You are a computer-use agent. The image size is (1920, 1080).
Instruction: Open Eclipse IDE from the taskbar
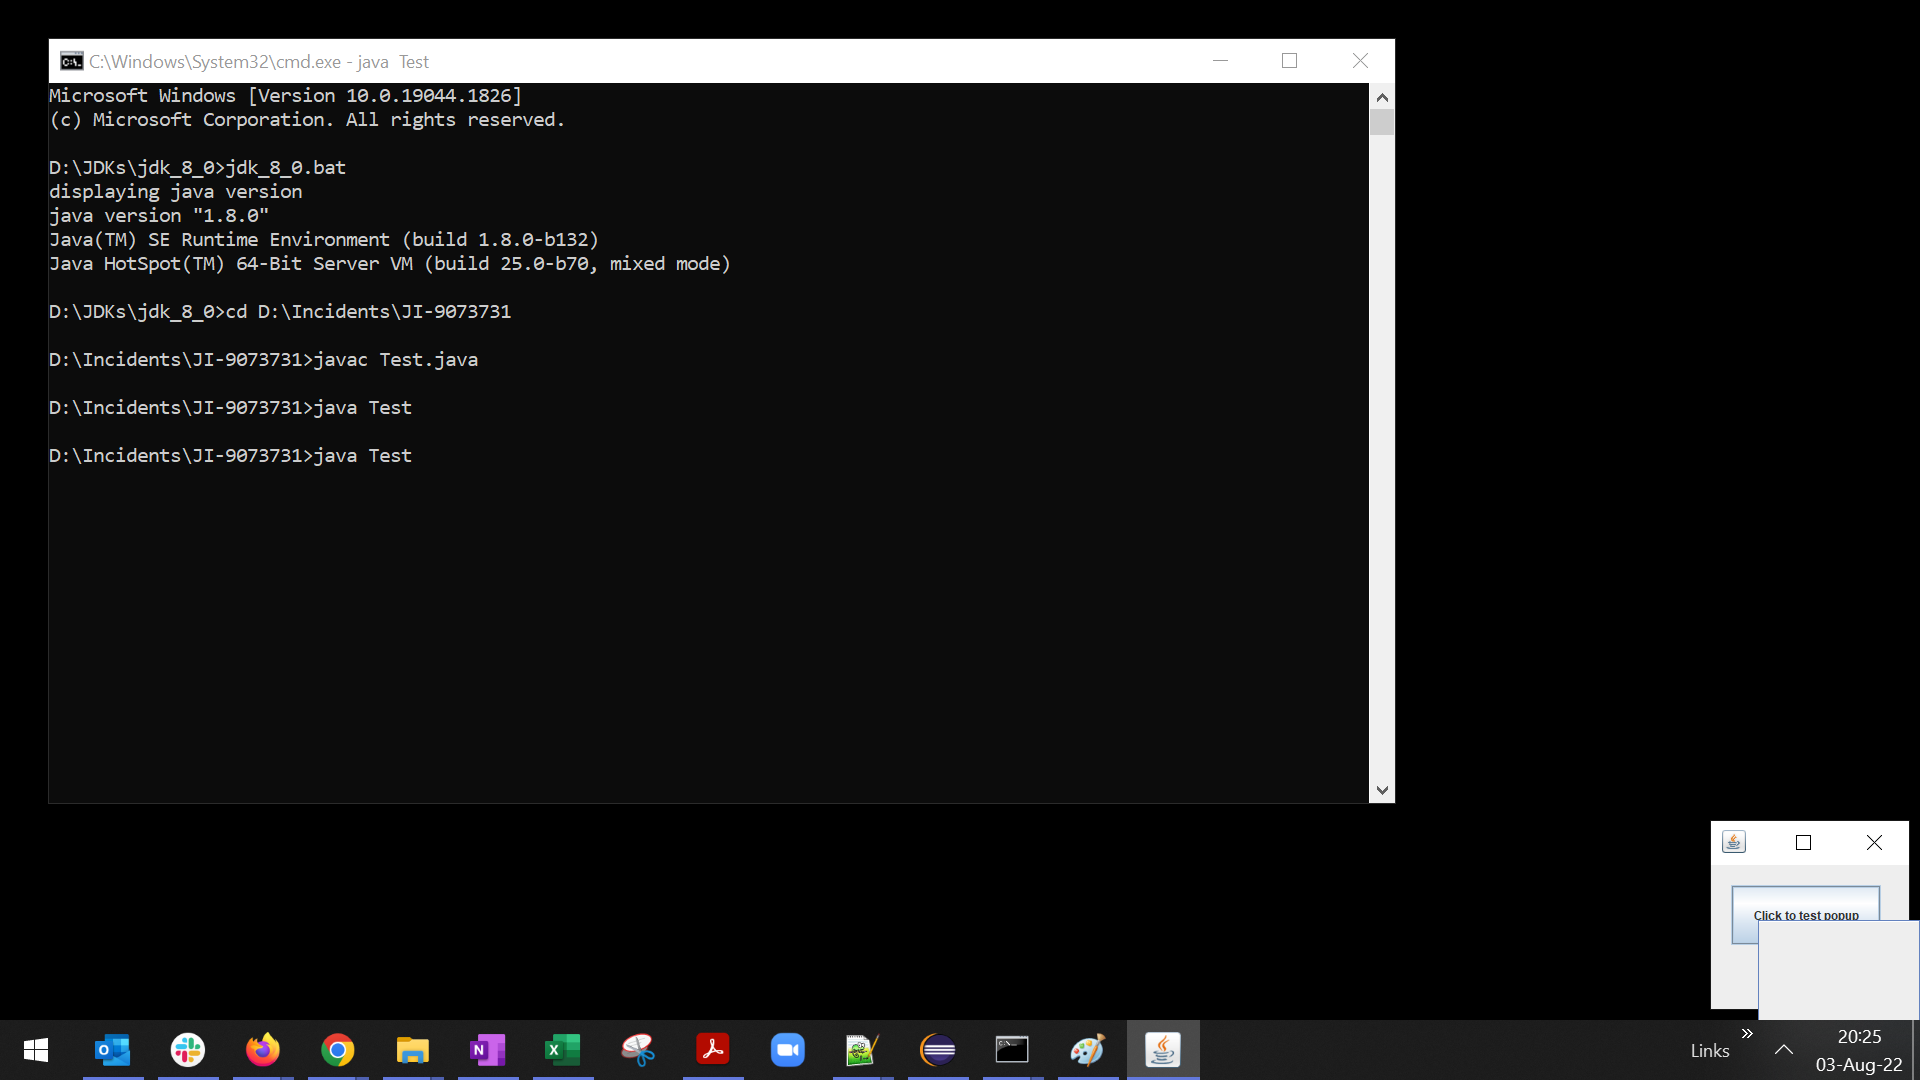click(937, 1050)
